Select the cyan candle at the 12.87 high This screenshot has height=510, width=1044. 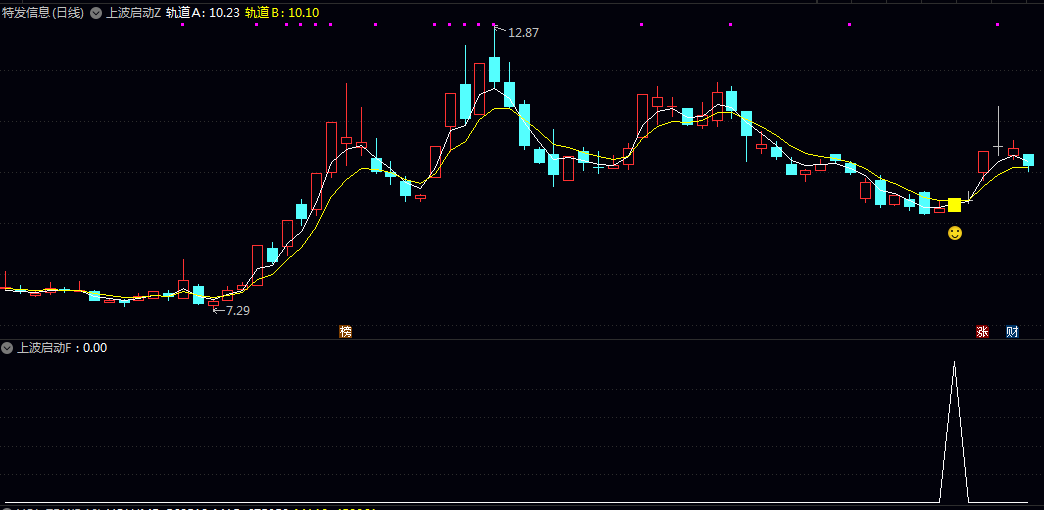[x=494, y=69]
